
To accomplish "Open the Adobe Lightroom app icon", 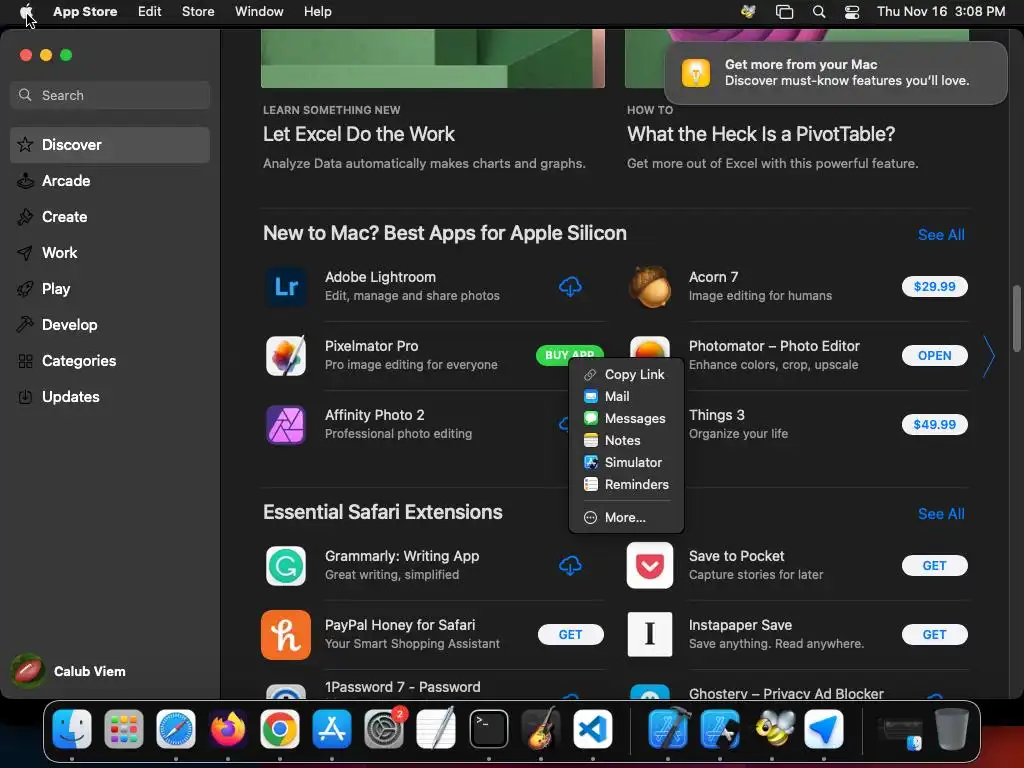I will (x=286, y=287).
